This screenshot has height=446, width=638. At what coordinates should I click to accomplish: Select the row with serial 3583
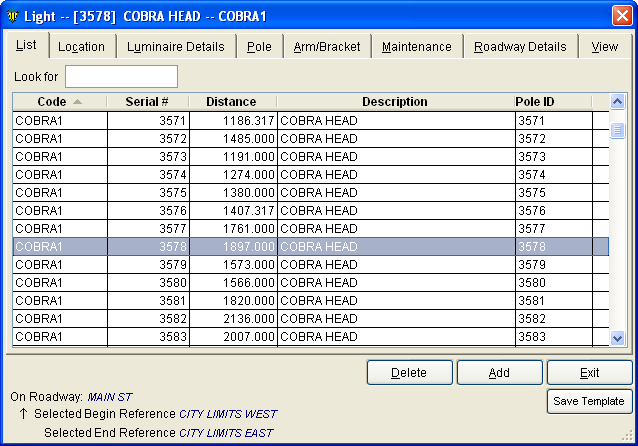pyautogui.click(x=311, y=337)
